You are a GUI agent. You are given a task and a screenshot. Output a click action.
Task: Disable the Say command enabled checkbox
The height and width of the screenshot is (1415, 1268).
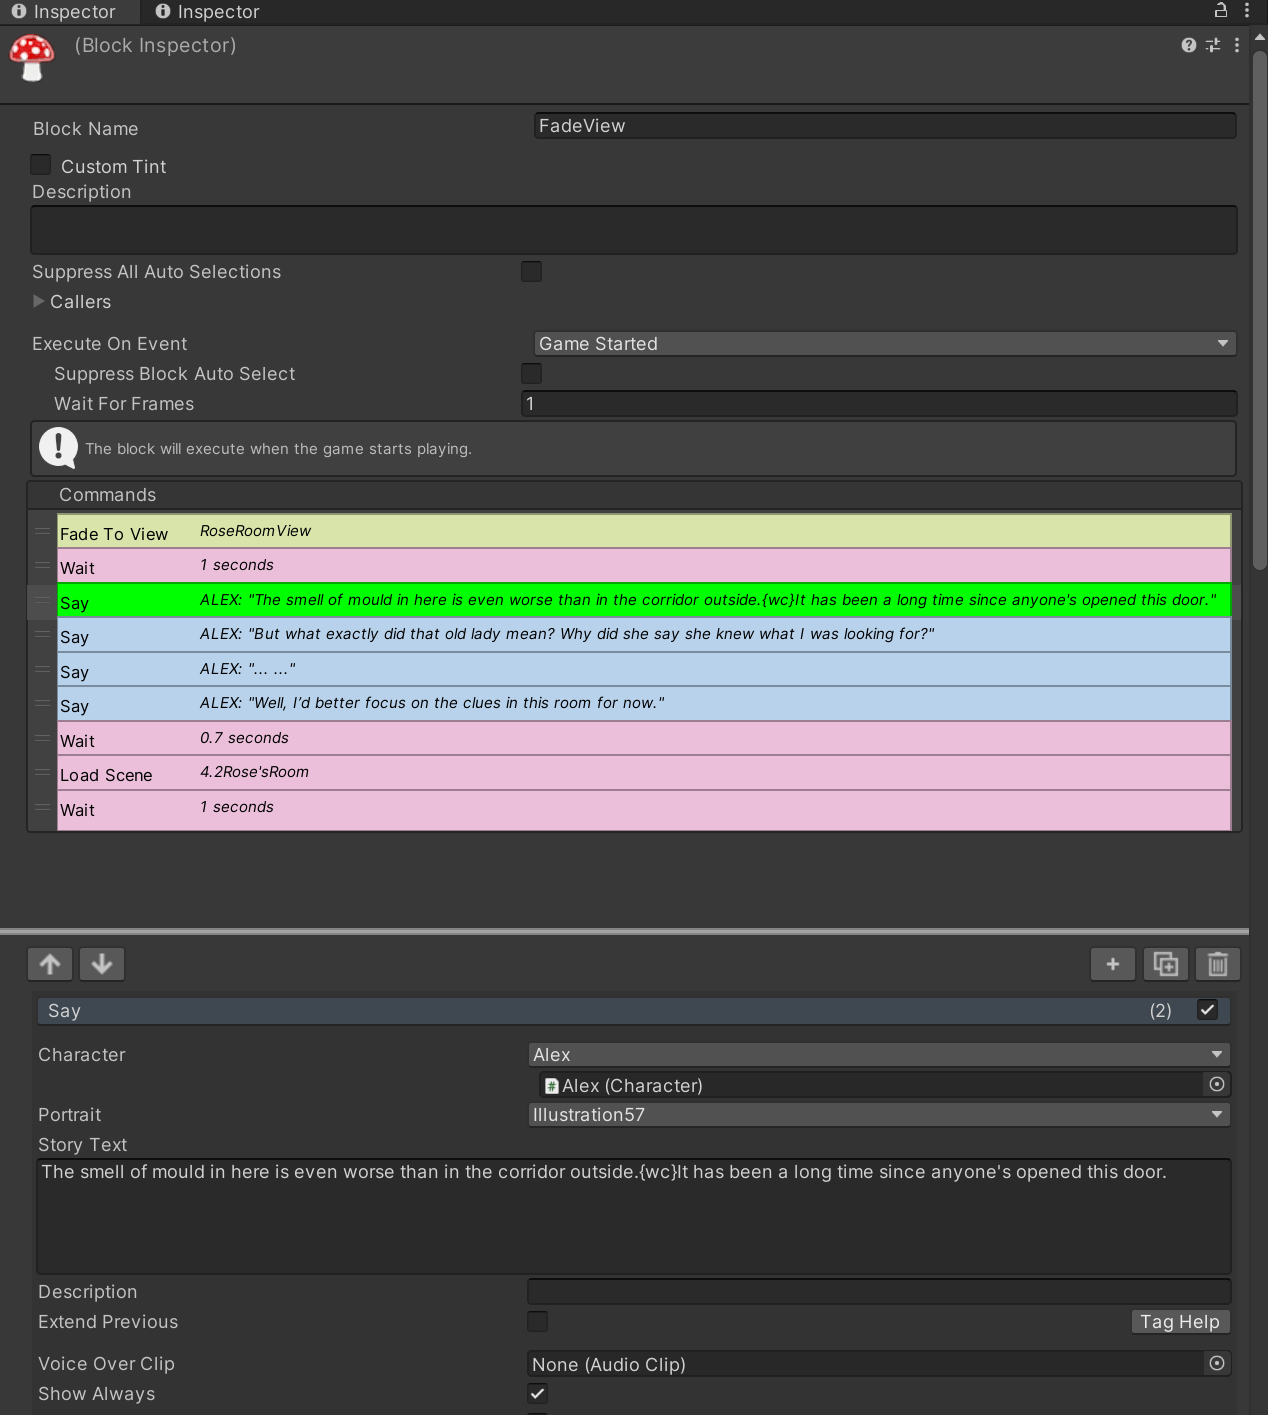[x=1208, y=1010]
